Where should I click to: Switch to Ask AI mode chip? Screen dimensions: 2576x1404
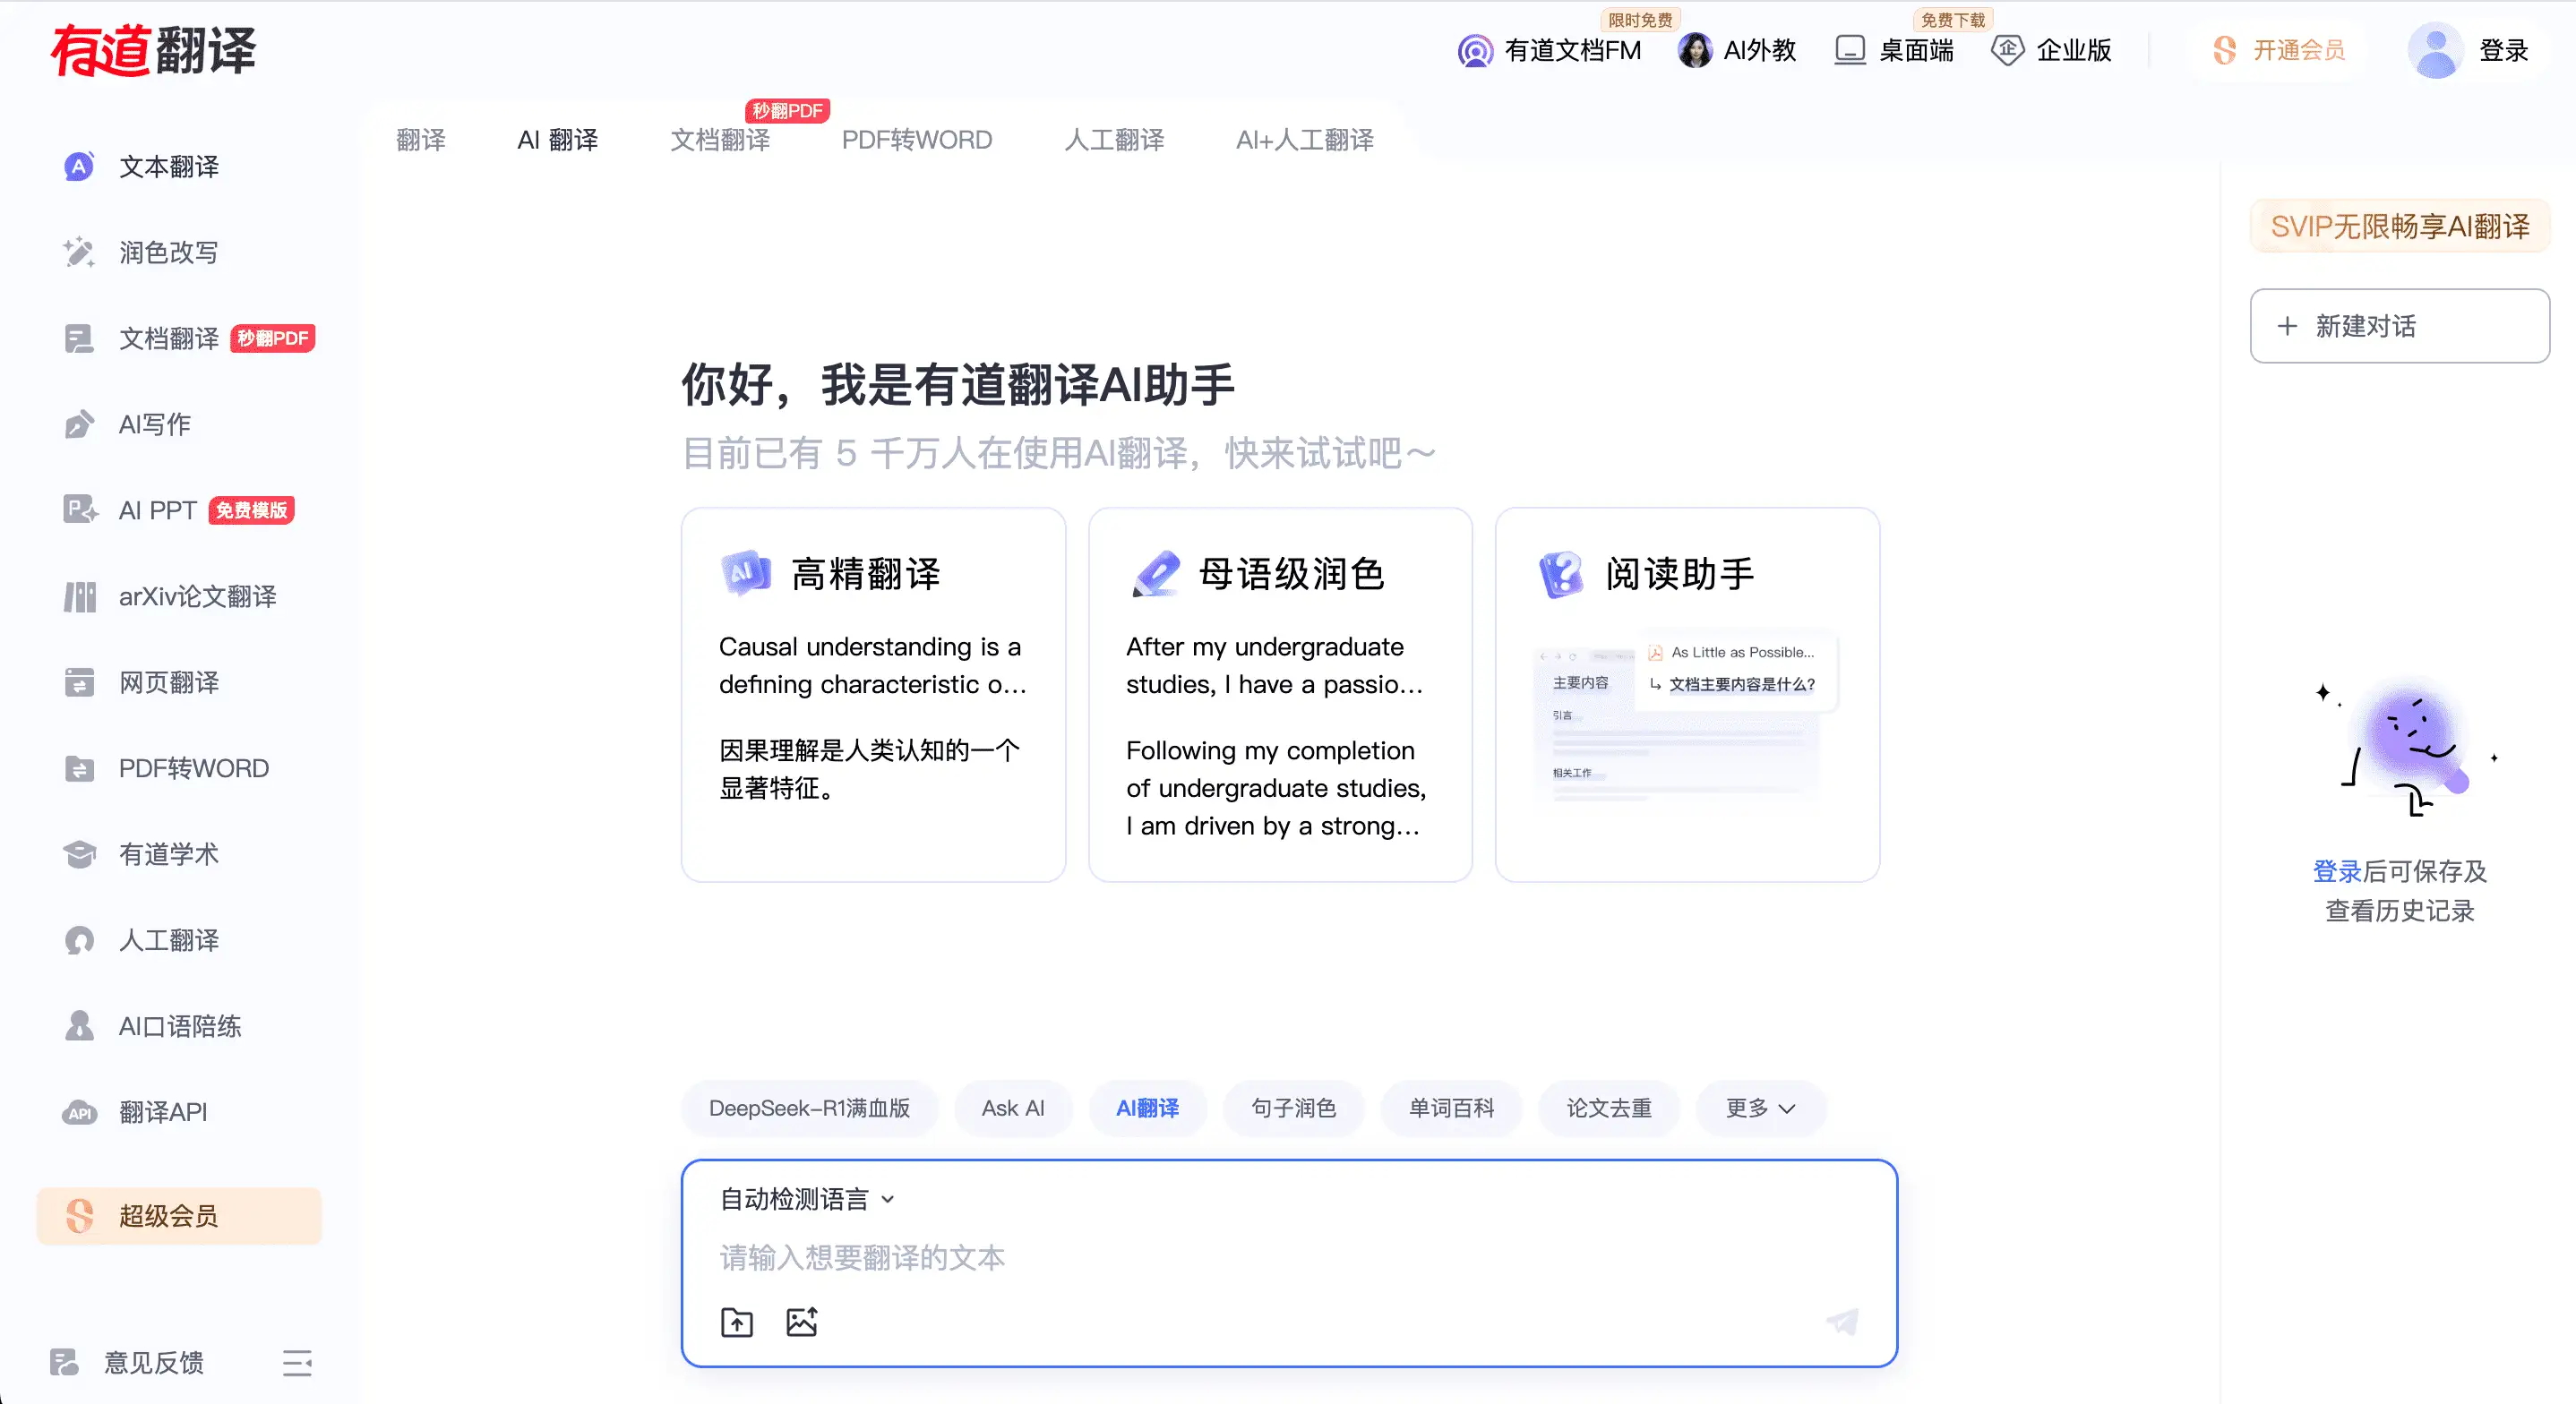click(x=1012, y=1108)
